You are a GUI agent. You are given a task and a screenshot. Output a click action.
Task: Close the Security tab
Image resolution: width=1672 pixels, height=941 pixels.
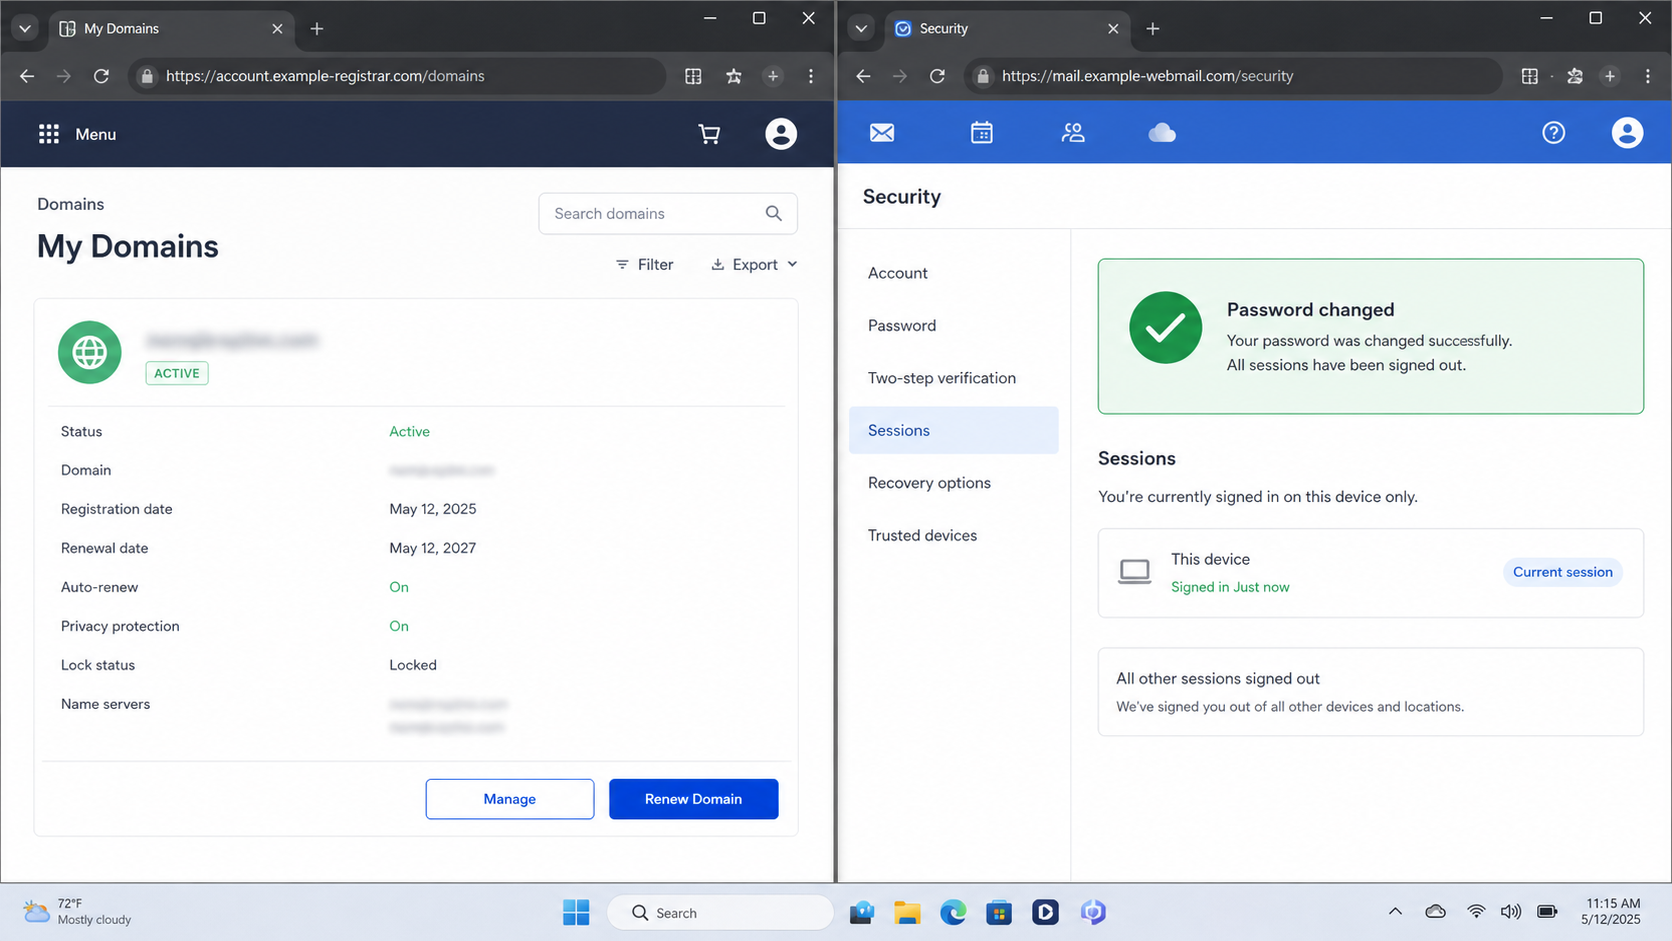[1113, 28]
